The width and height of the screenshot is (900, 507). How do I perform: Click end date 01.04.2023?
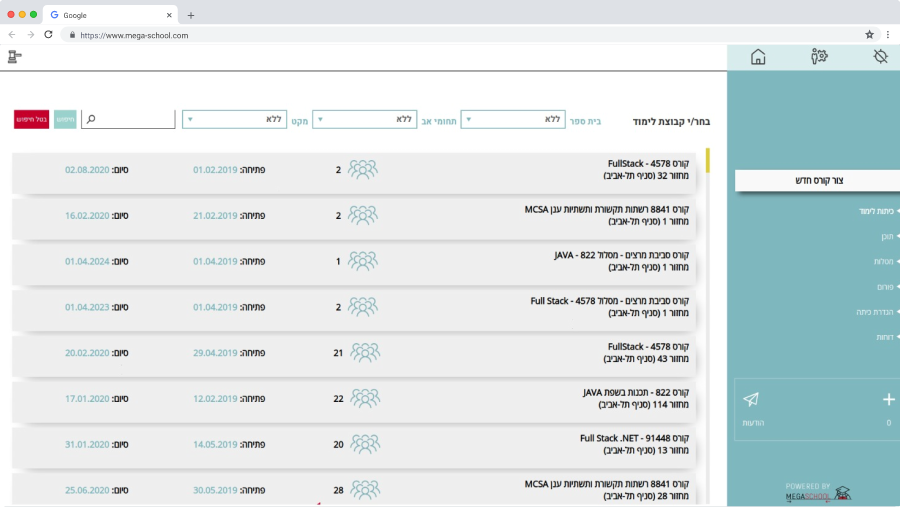click(87, 307)
